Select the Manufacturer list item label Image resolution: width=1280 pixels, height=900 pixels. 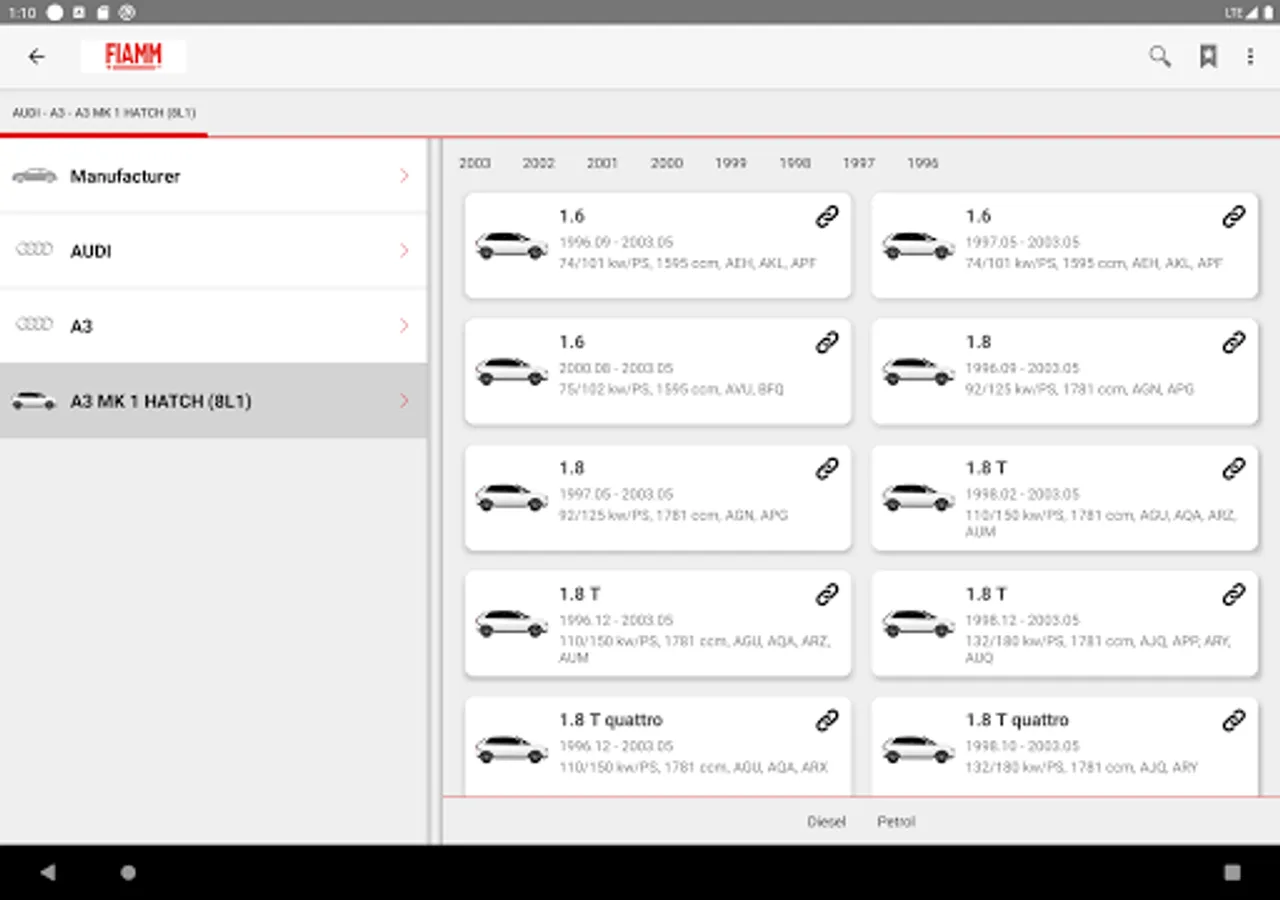click(125, 176)
